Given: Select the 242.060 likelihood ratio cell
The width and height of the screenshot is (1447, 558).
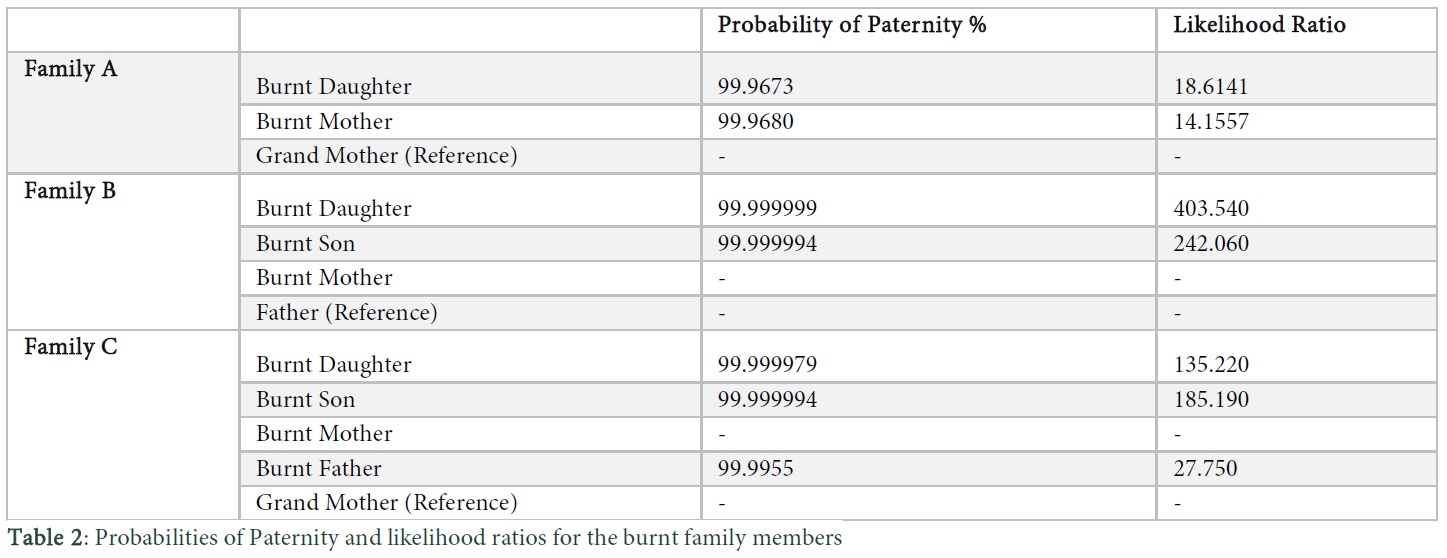Looking at the screenshot, I should (1211, 244).
